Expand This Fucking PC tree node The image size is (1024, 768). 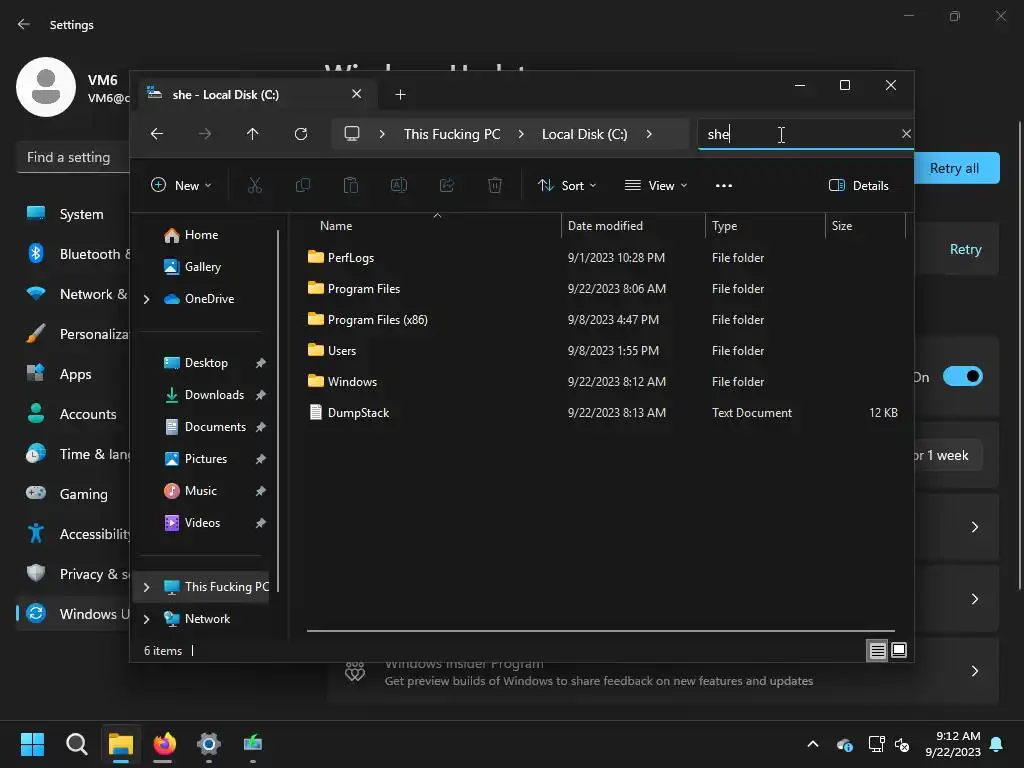(146, 587)
